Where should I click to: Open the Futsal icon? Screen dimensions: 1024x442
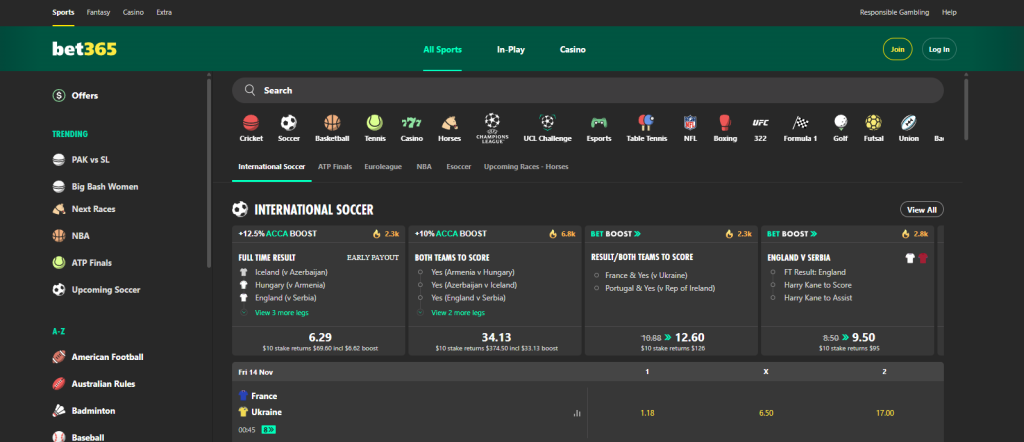pyautogui.click(x=873, y=122)
